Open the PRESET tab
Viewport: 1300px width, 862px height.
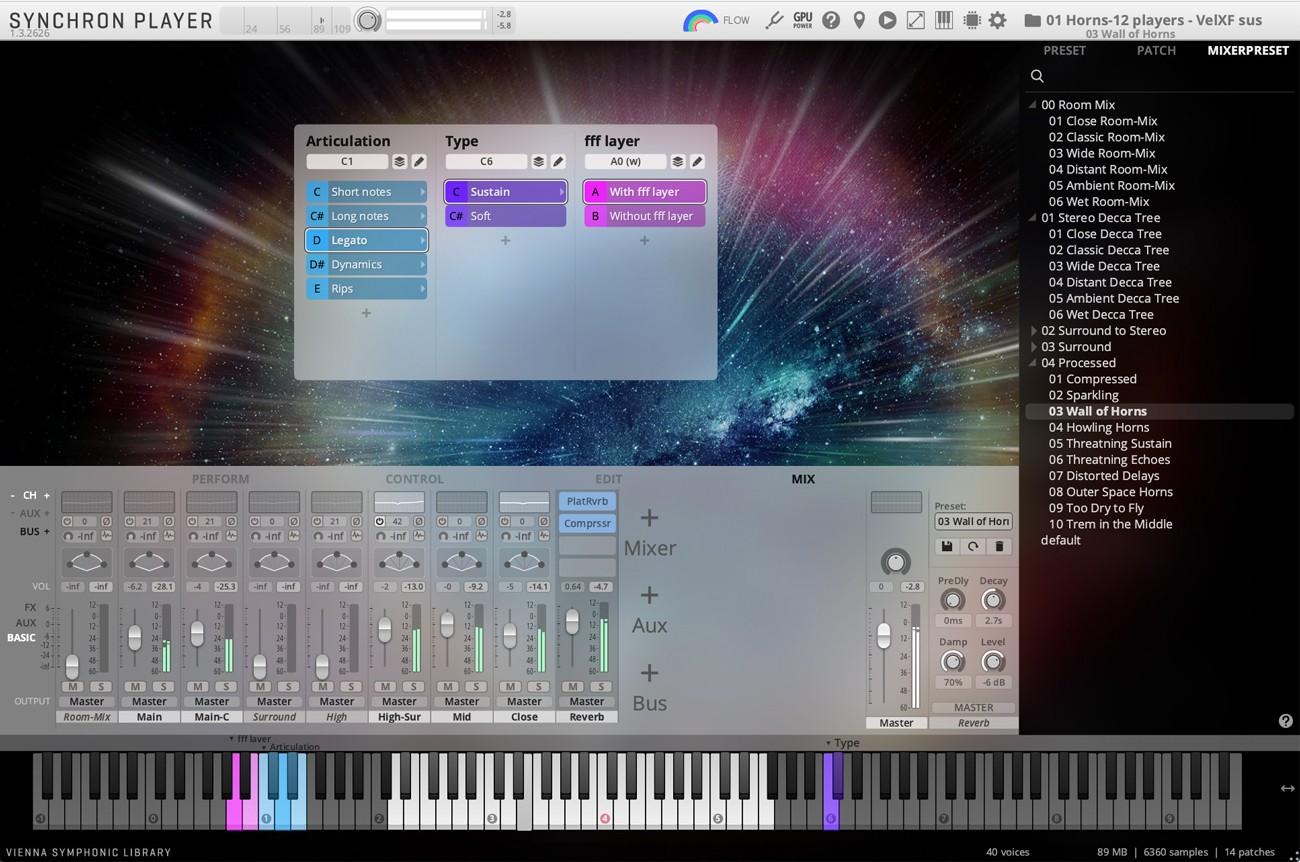(x=1065, y=50)
